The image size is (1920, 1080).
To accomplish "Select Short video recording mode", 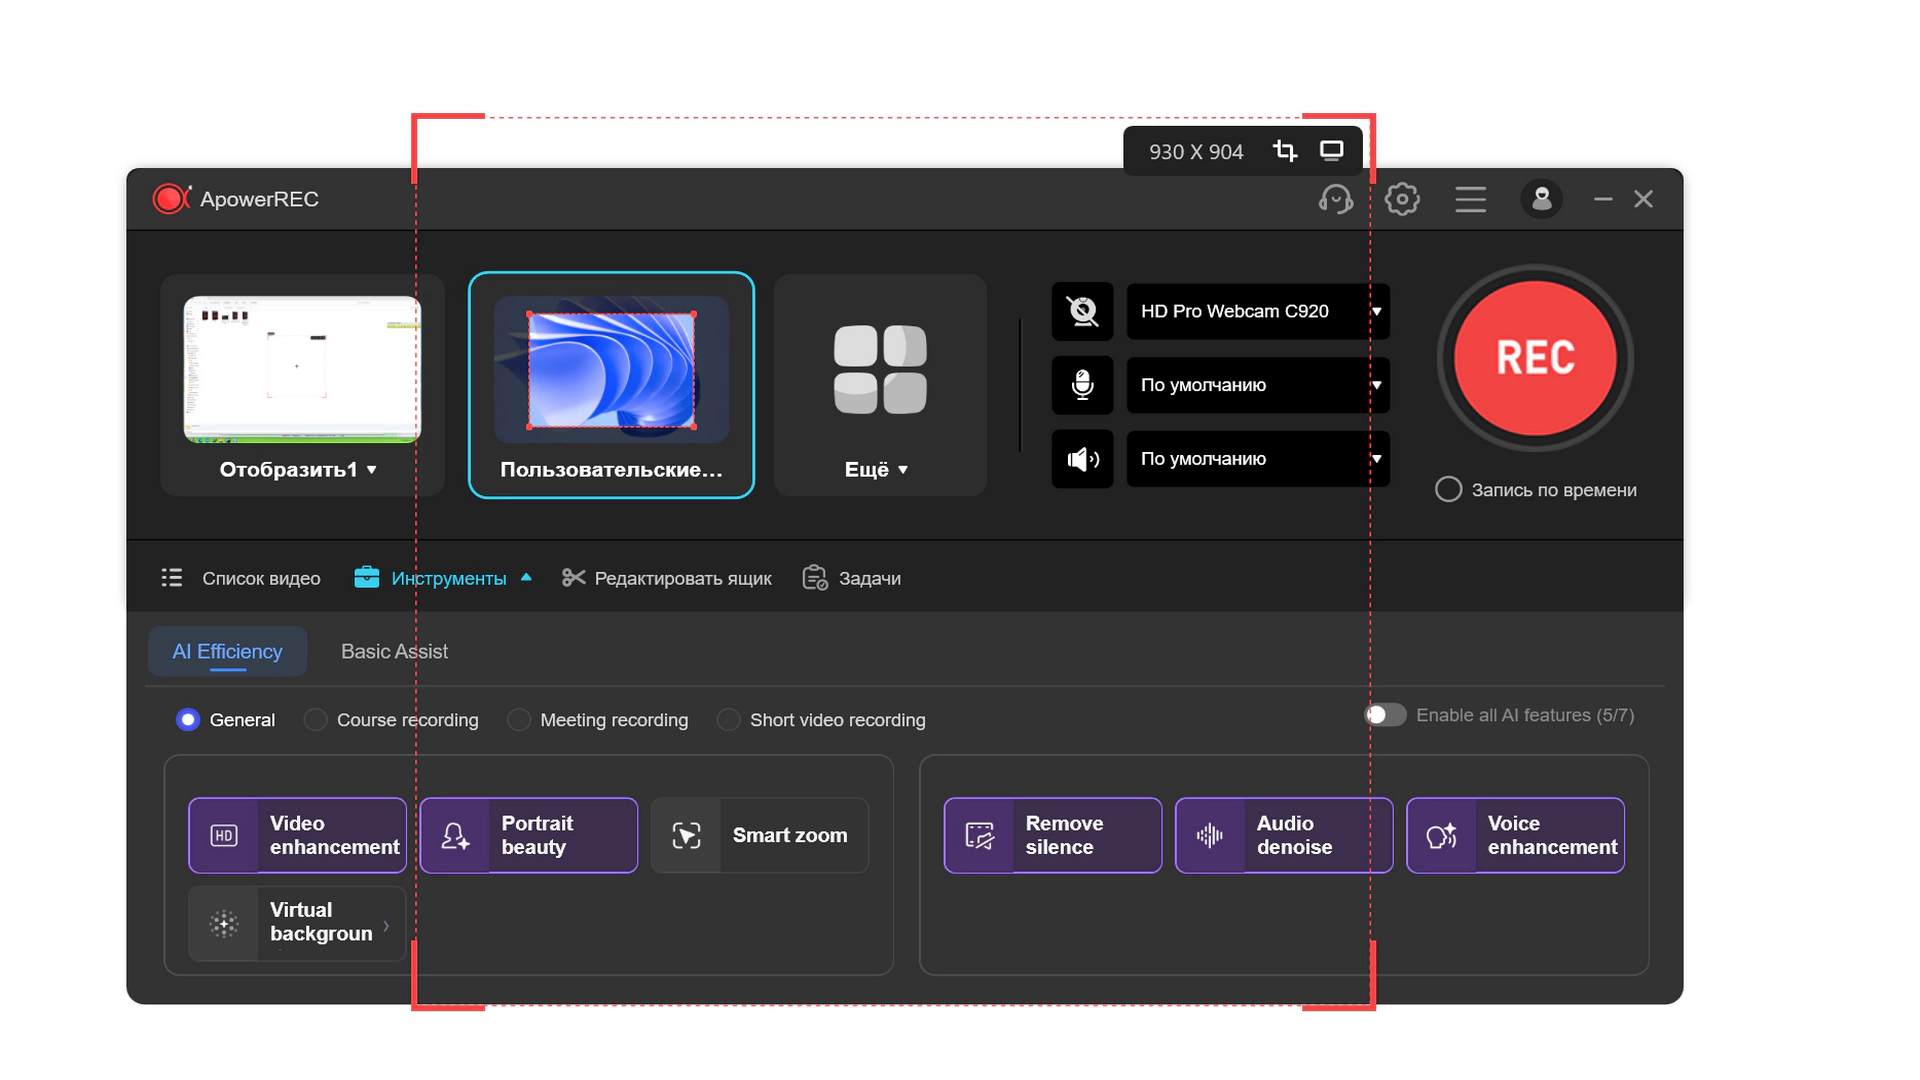I will (x=728, y=720).
